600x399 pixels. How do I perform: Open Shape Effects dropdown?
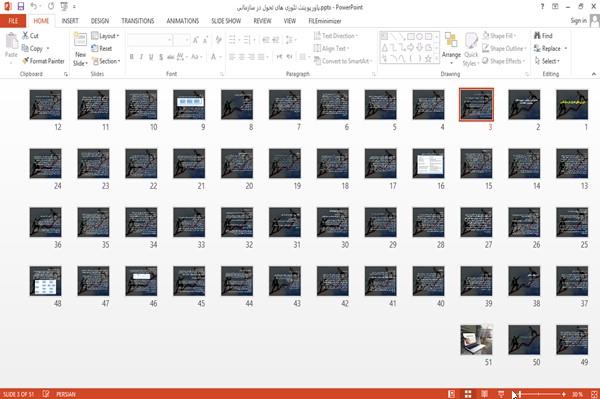[503, 61]
